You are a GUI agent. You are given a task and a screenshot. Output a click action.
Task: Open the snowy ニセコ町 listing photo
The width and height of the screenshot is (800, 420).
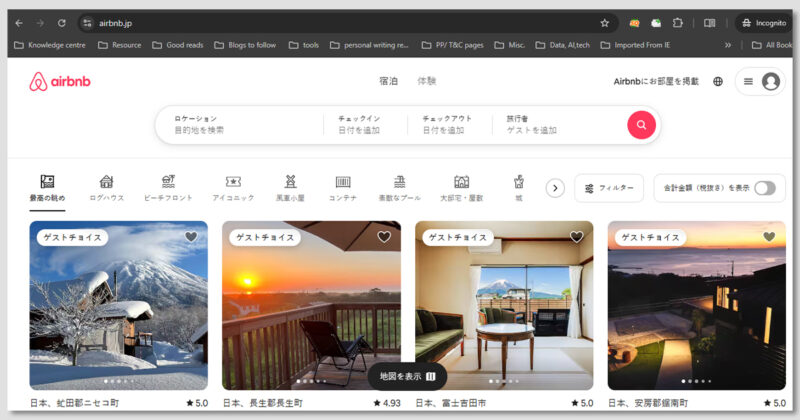click(x=118, y=305)
